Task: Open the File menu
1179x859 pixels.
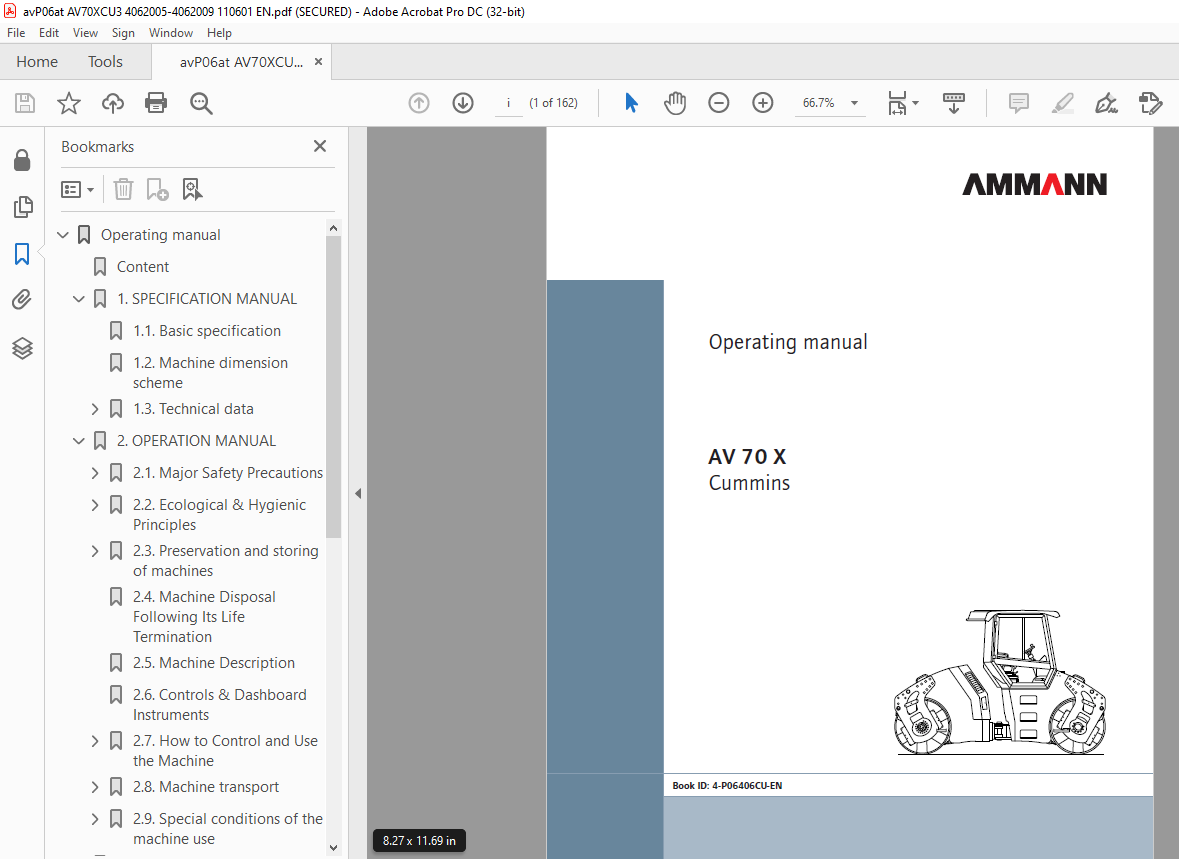Action: click(16, 33)
